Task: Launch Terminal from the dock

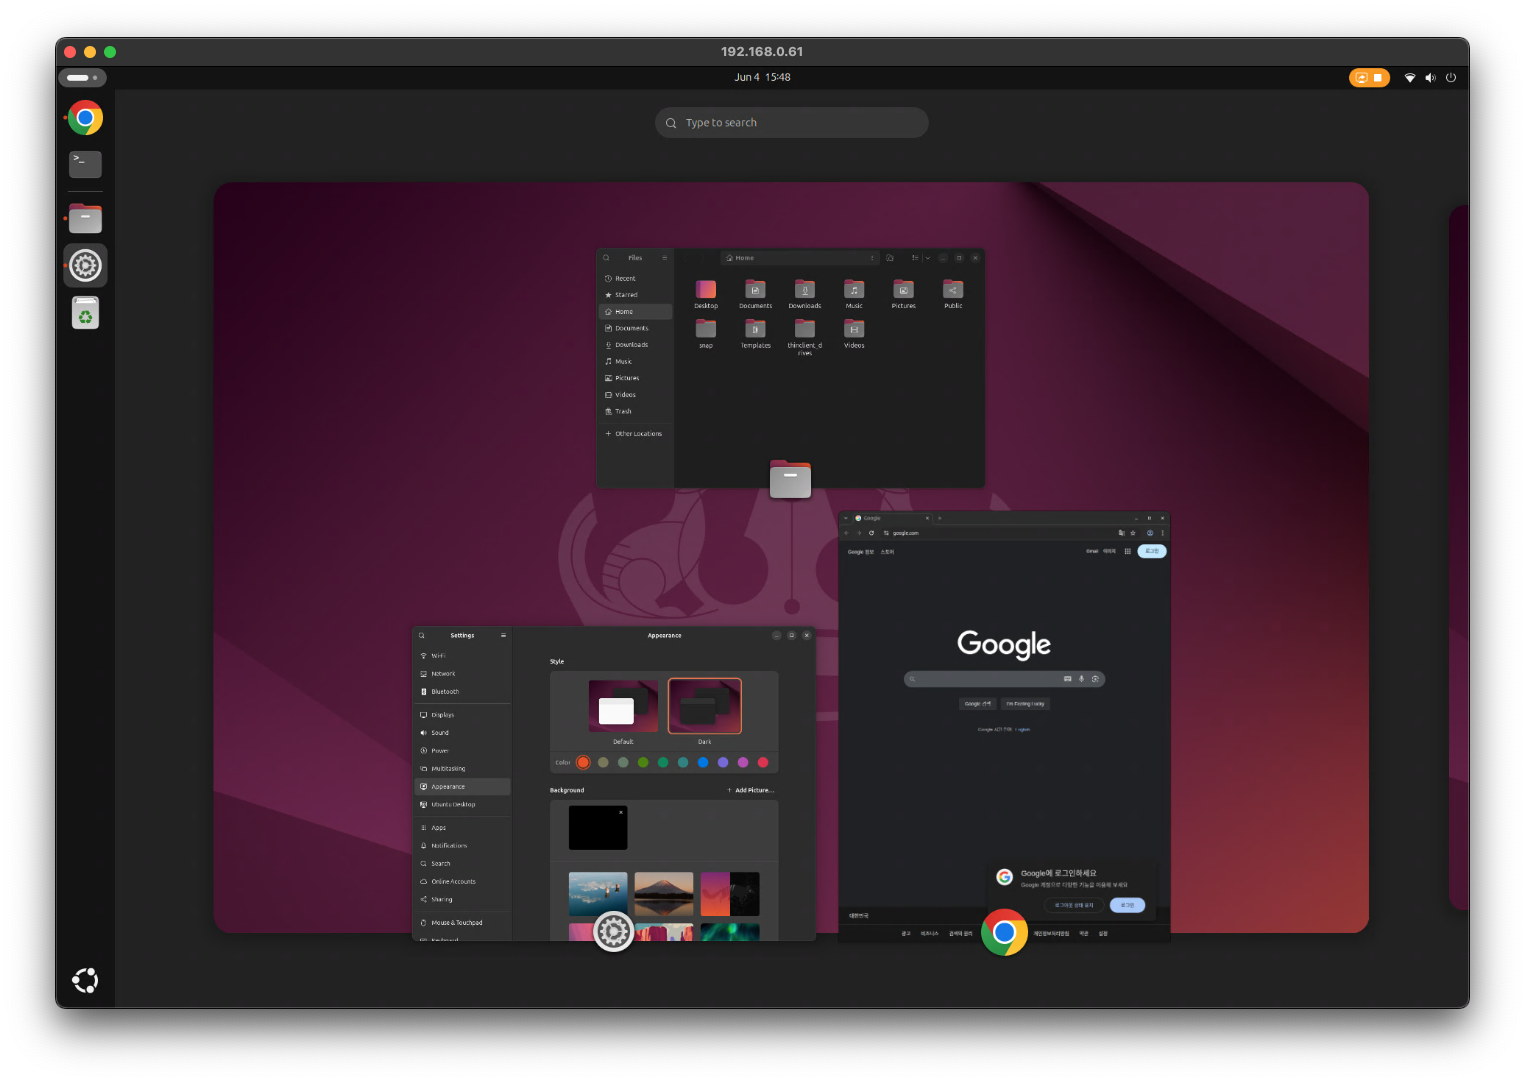Action: tap(85, 164)
